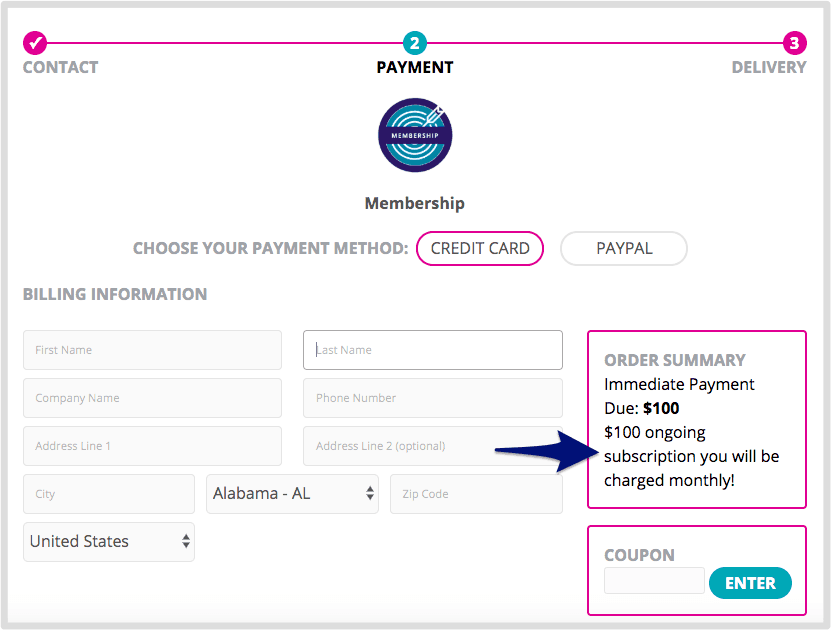Click the coupon Enter button

click(750, 582)
